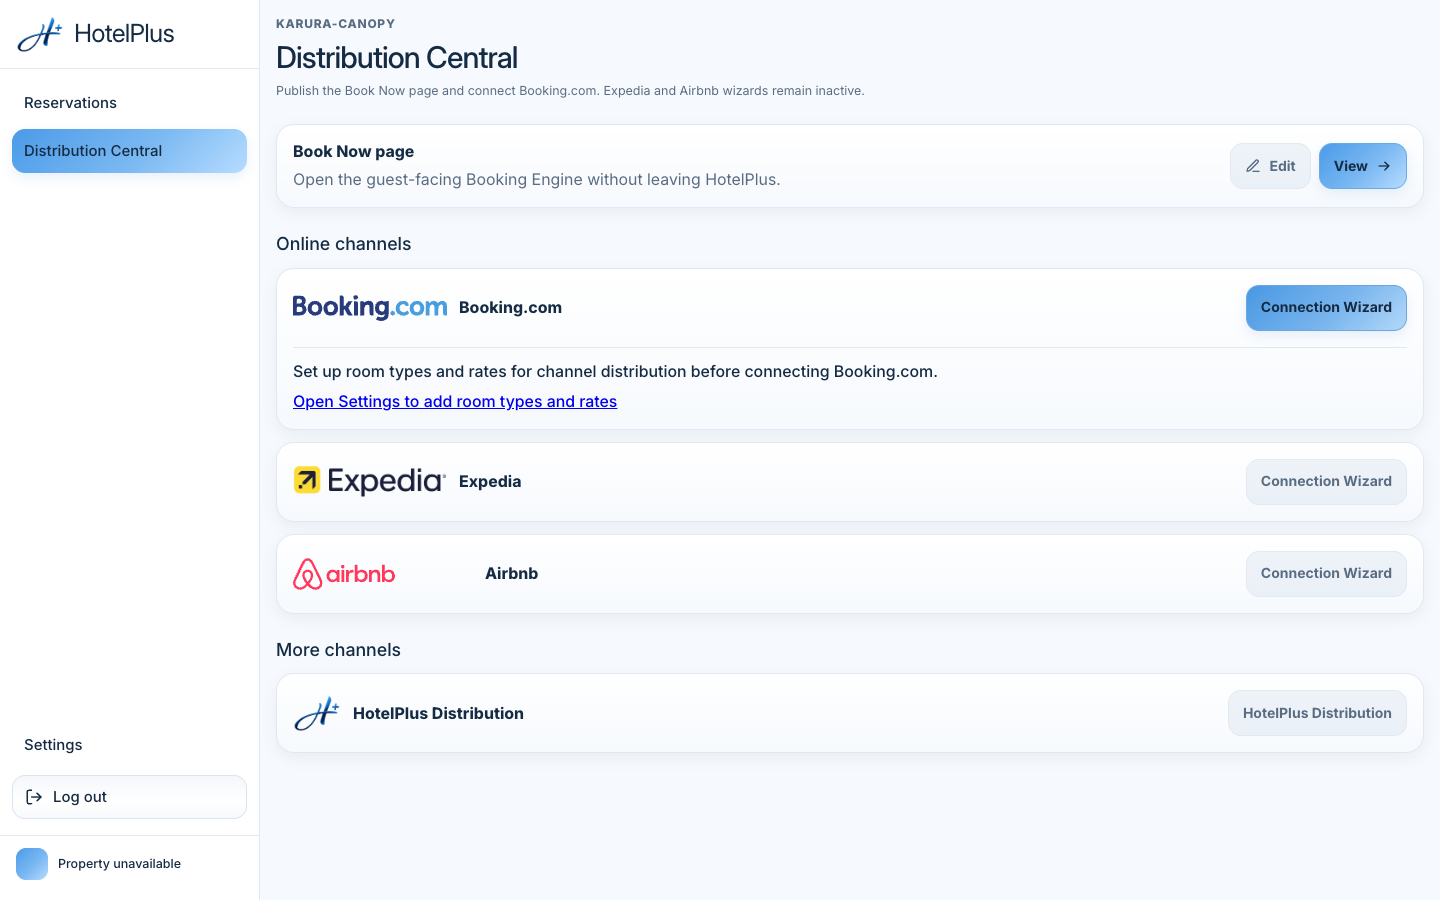Open Settings to add room types link

click(x=455, y=401)
